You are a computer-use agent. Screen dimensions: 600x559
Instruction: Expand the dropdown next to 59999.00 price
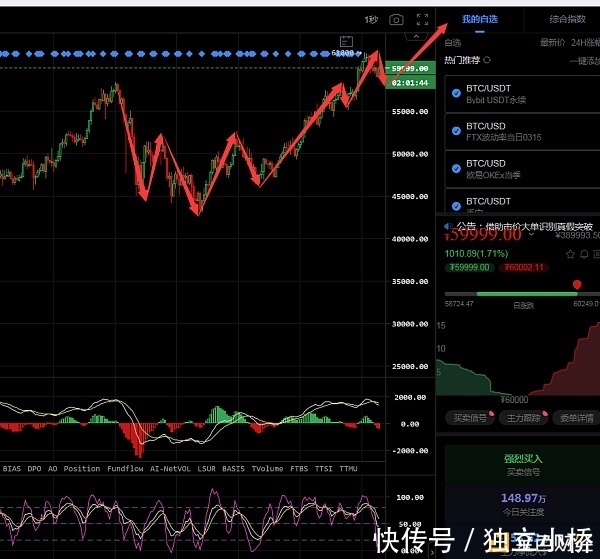coord(532,234)
